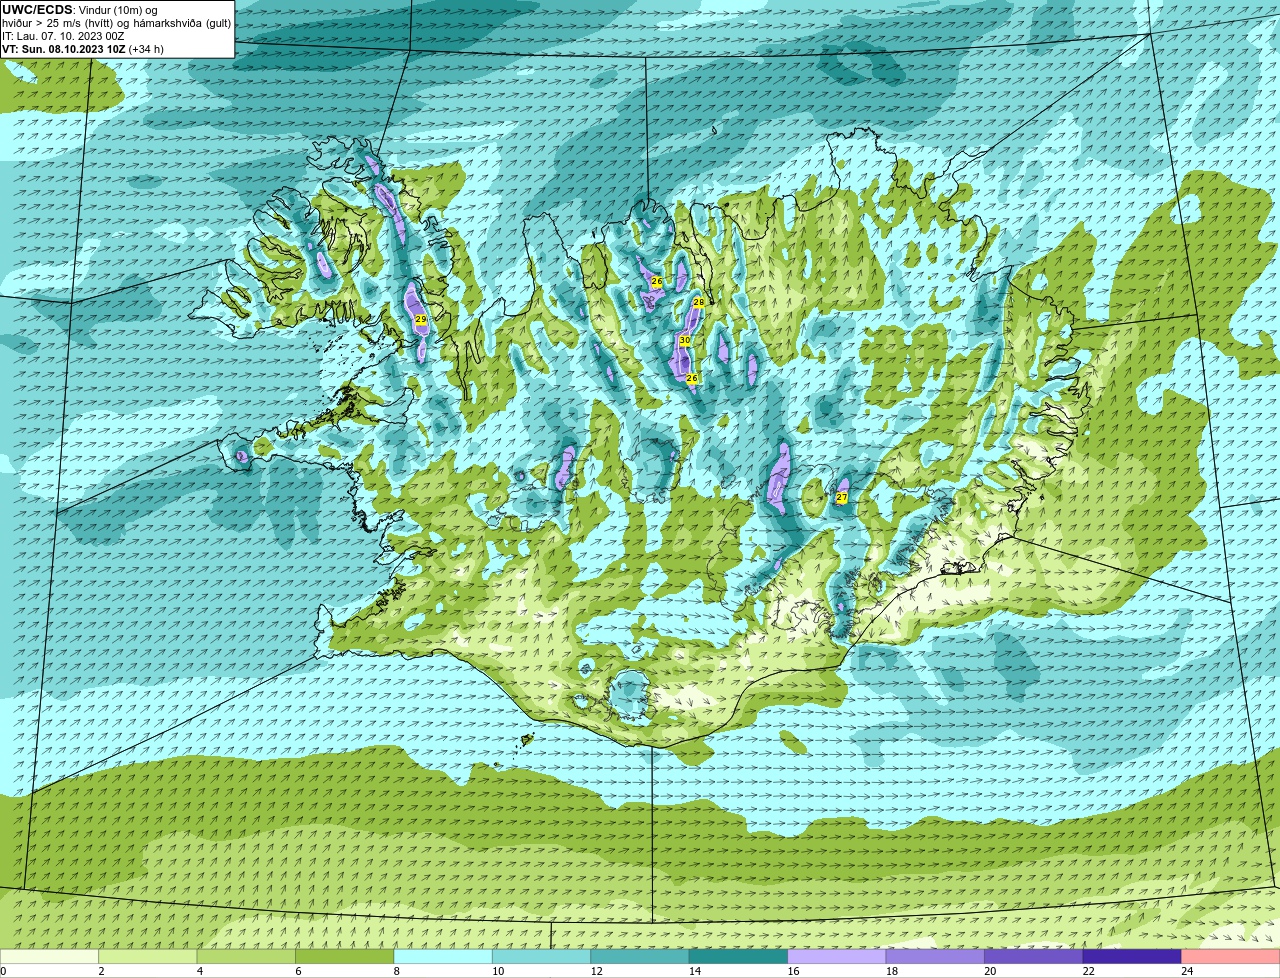Click the hviður > 25 m/s description line

[116, 23]
